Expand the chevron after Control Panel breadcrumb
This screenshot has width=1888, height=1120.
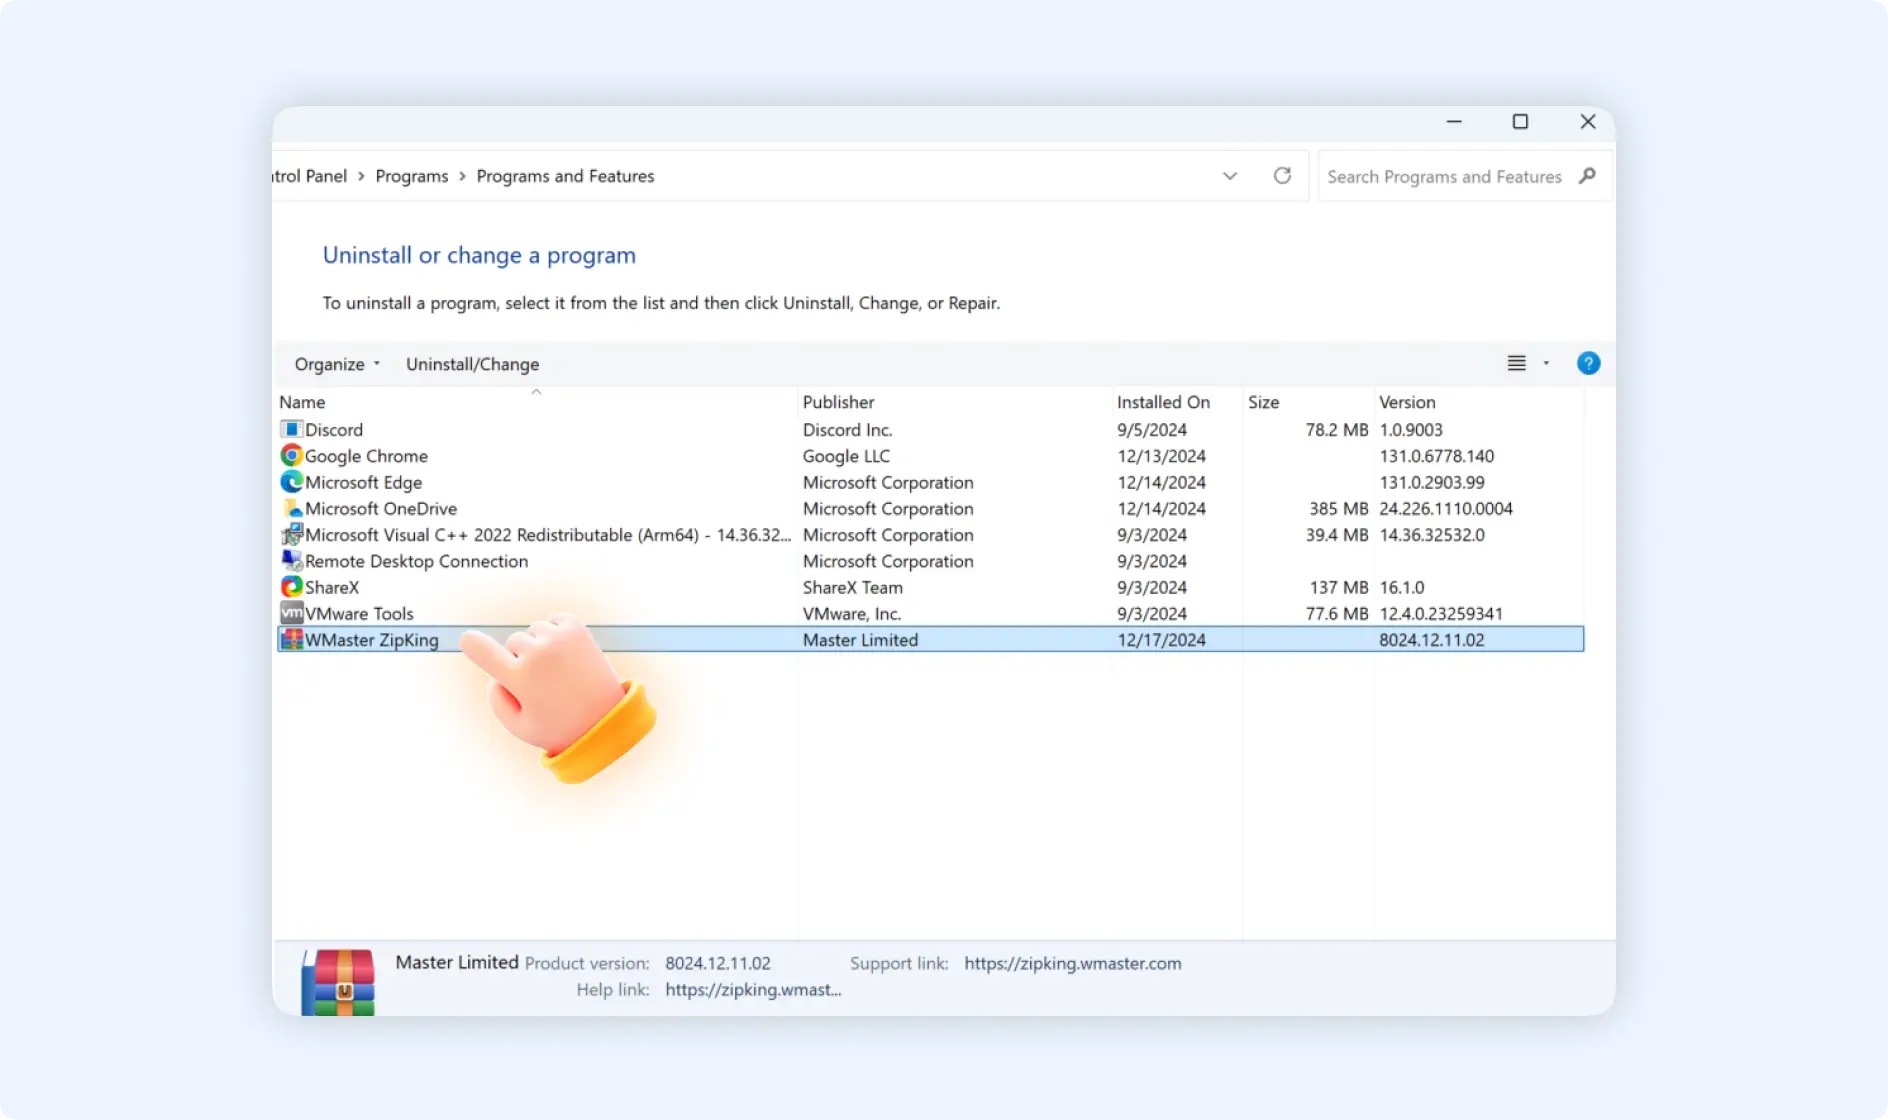361,176
